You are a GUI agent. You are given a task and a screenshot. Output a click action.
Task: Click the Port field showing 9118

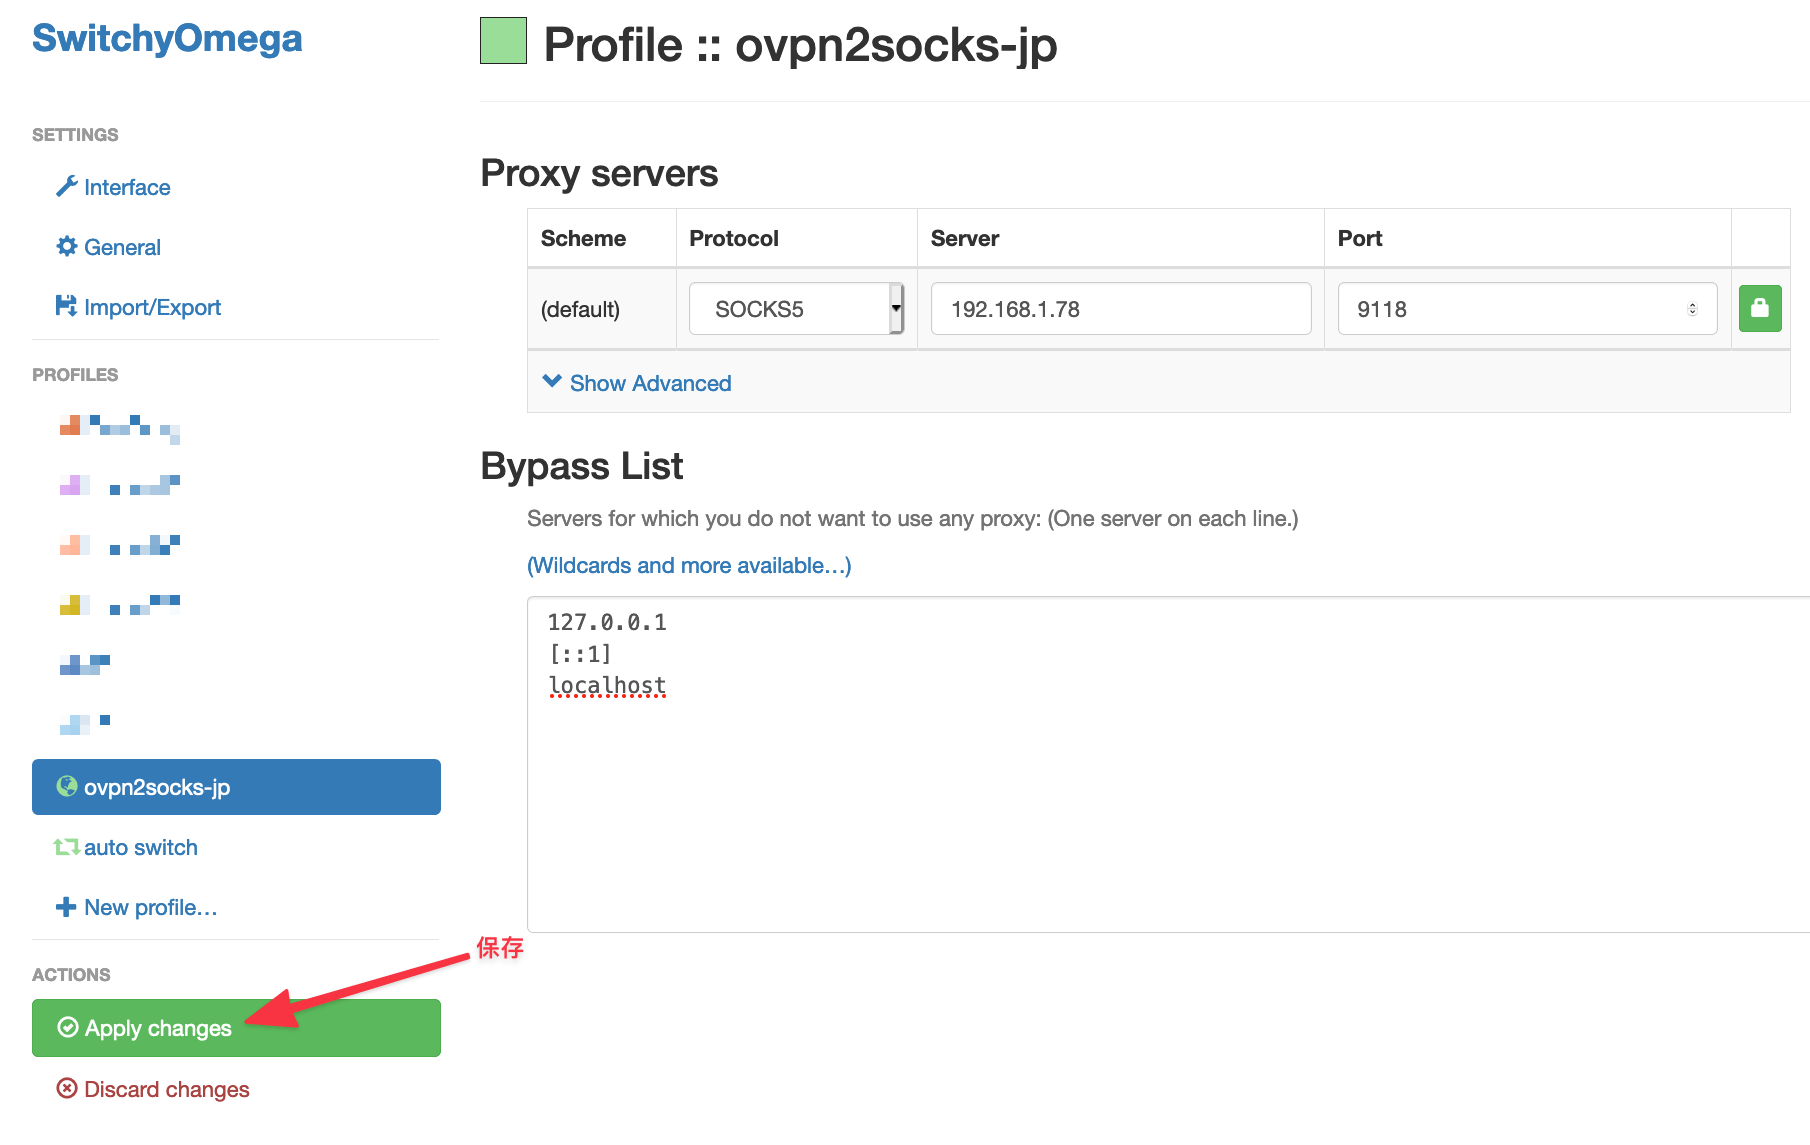coord(1527,309)
